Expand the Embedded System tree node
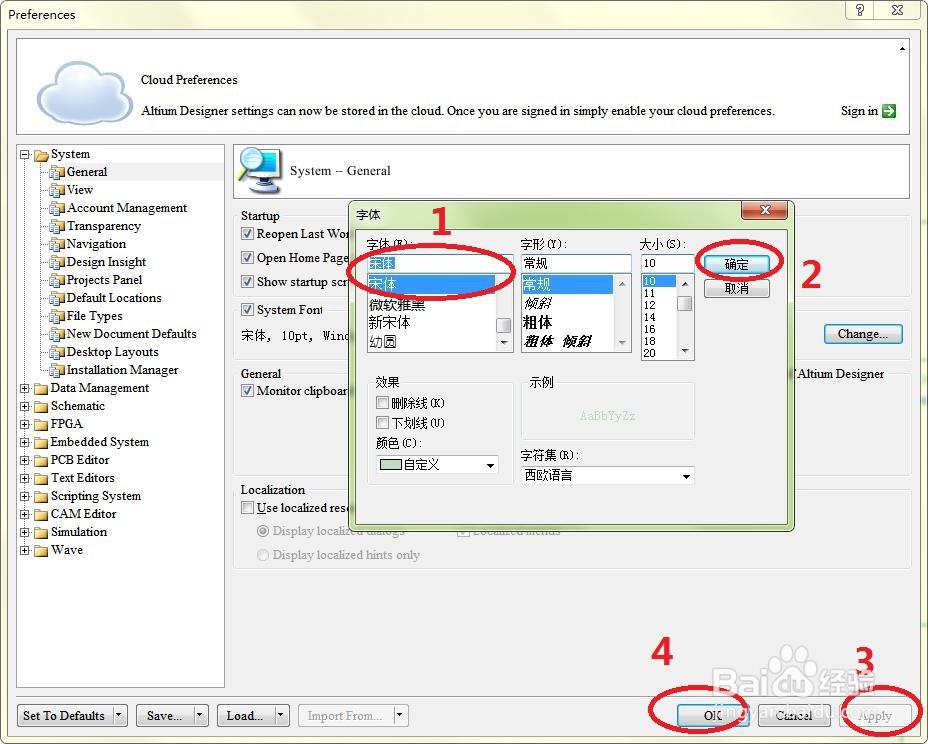This screenshot has height=744, width=928. point(25,442)
